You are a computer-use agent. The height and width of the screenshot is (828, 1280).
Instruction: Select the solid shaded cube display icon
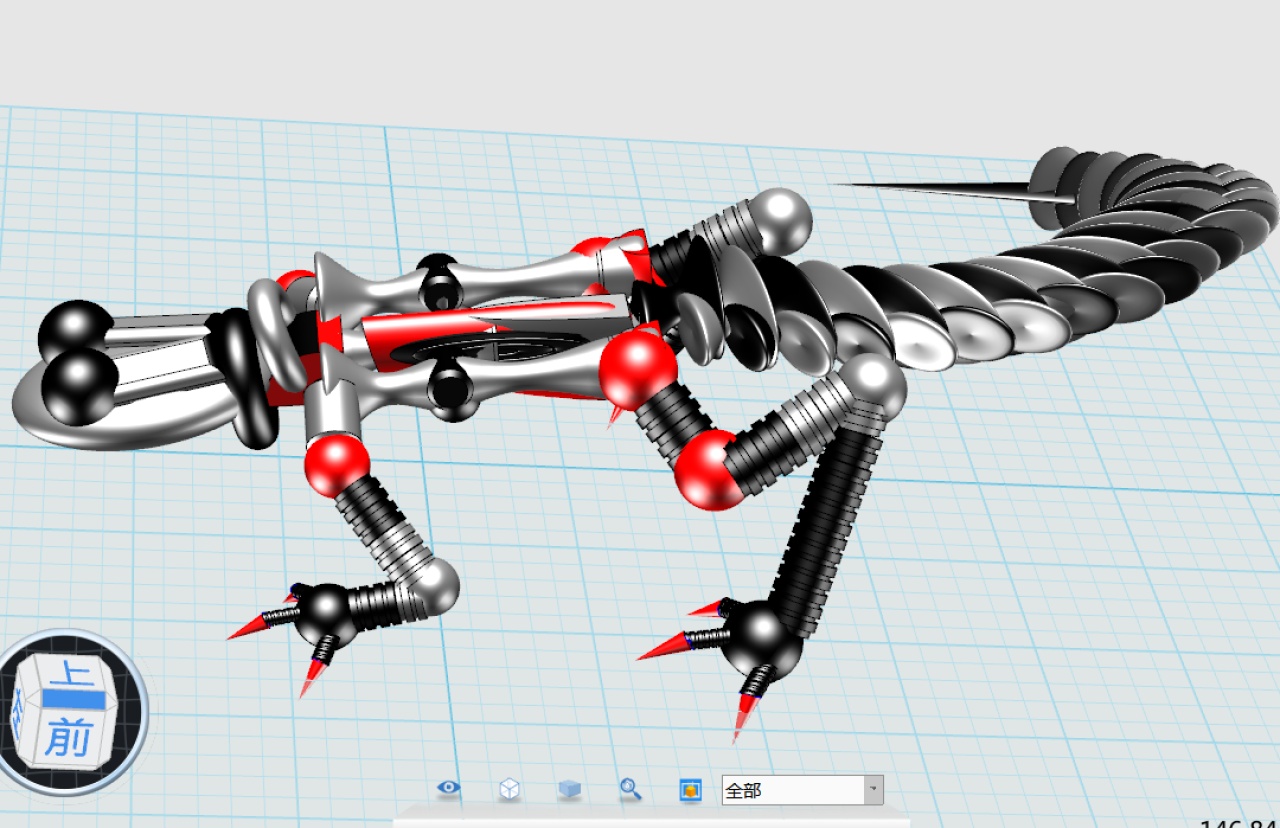(569, 789)
